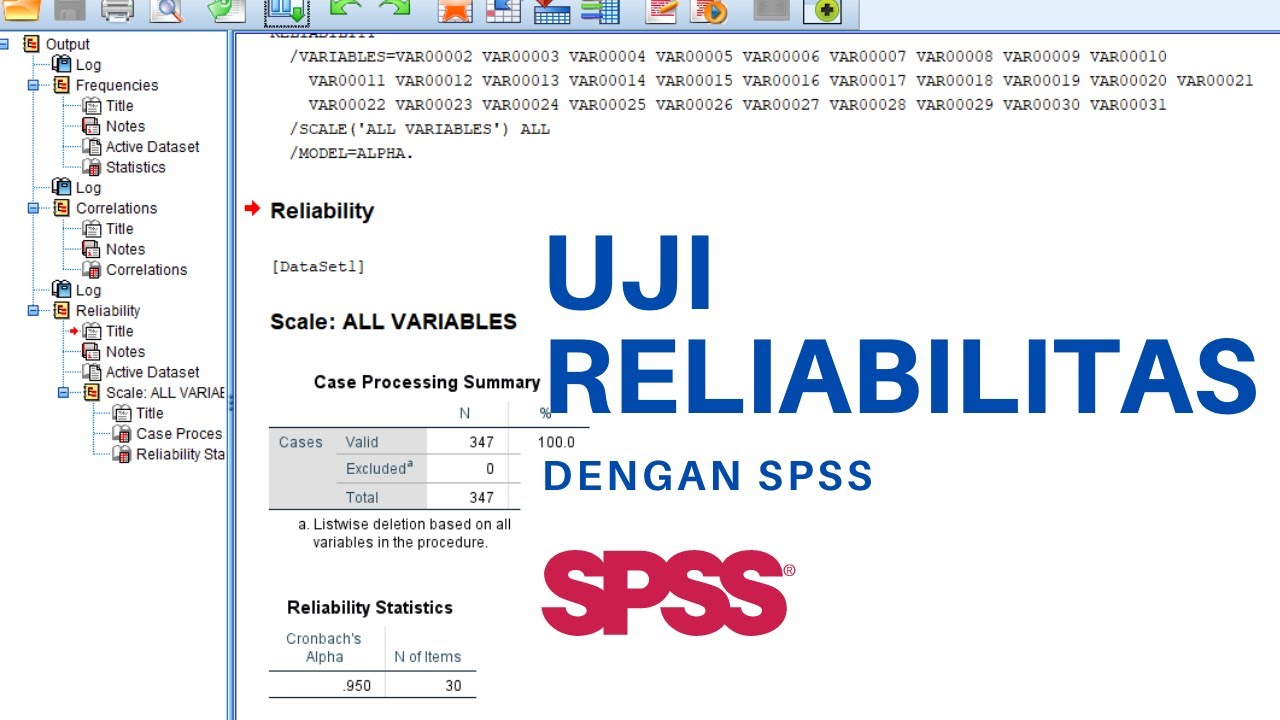Click the Go to Case toolbar icon
Screen dimensions: 1280x720
click(x=503, y=9)
